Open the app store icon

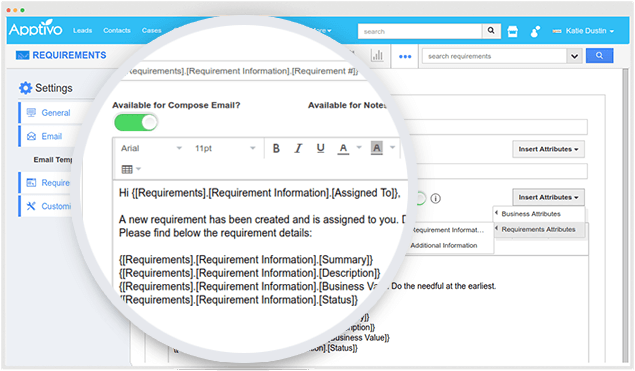point(513,31)
